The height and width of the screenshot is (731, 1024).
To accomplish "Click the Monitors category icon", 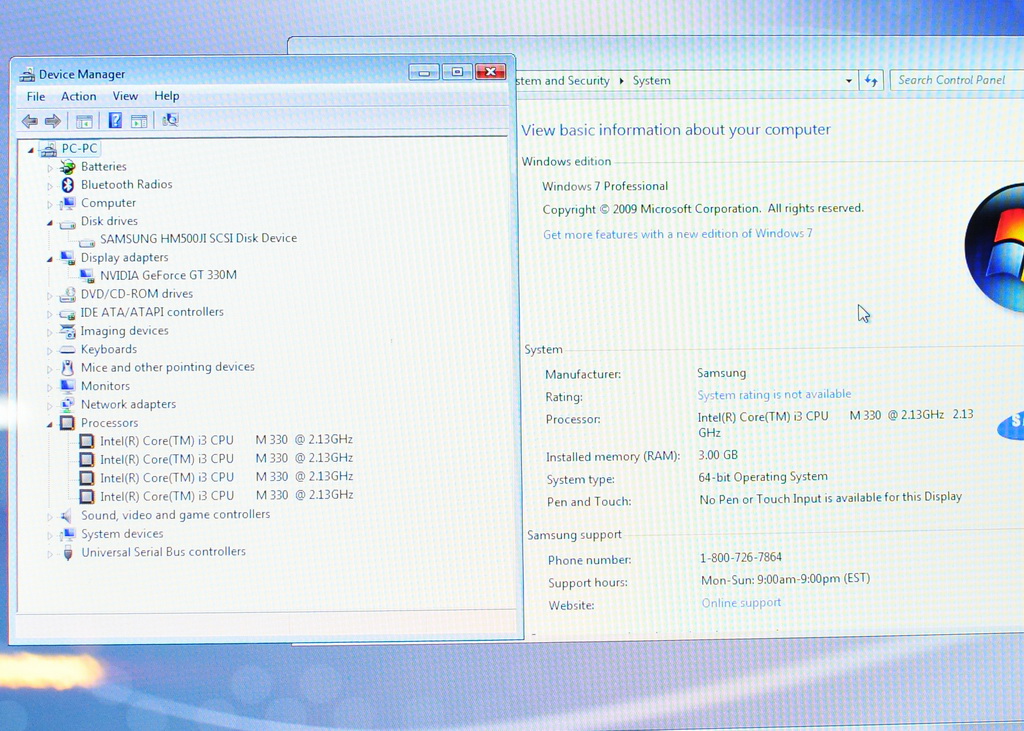I will point(67,386).
